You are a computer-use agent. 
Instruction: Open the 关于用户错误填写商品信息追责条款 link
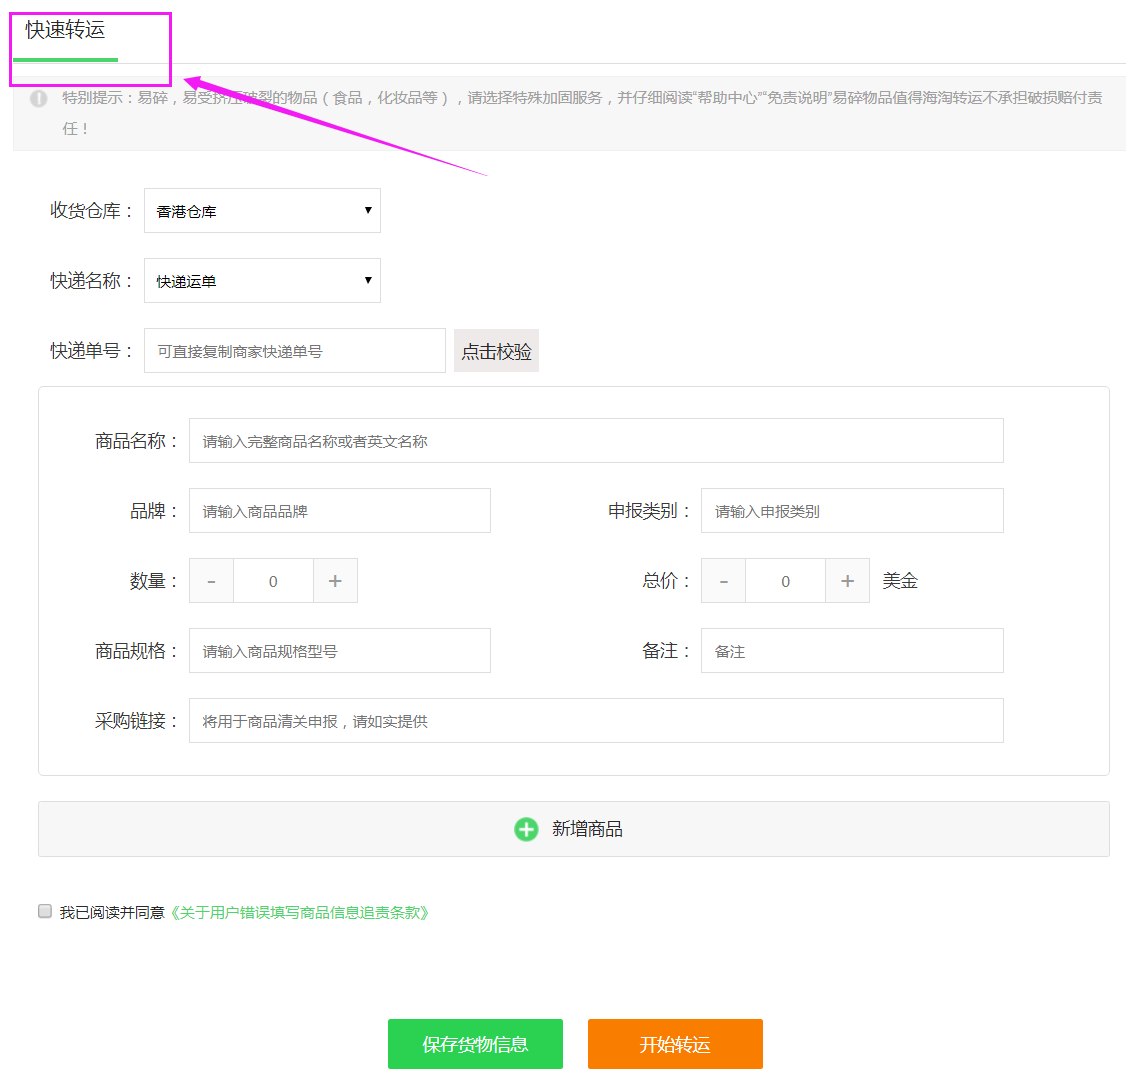[300, 912]
